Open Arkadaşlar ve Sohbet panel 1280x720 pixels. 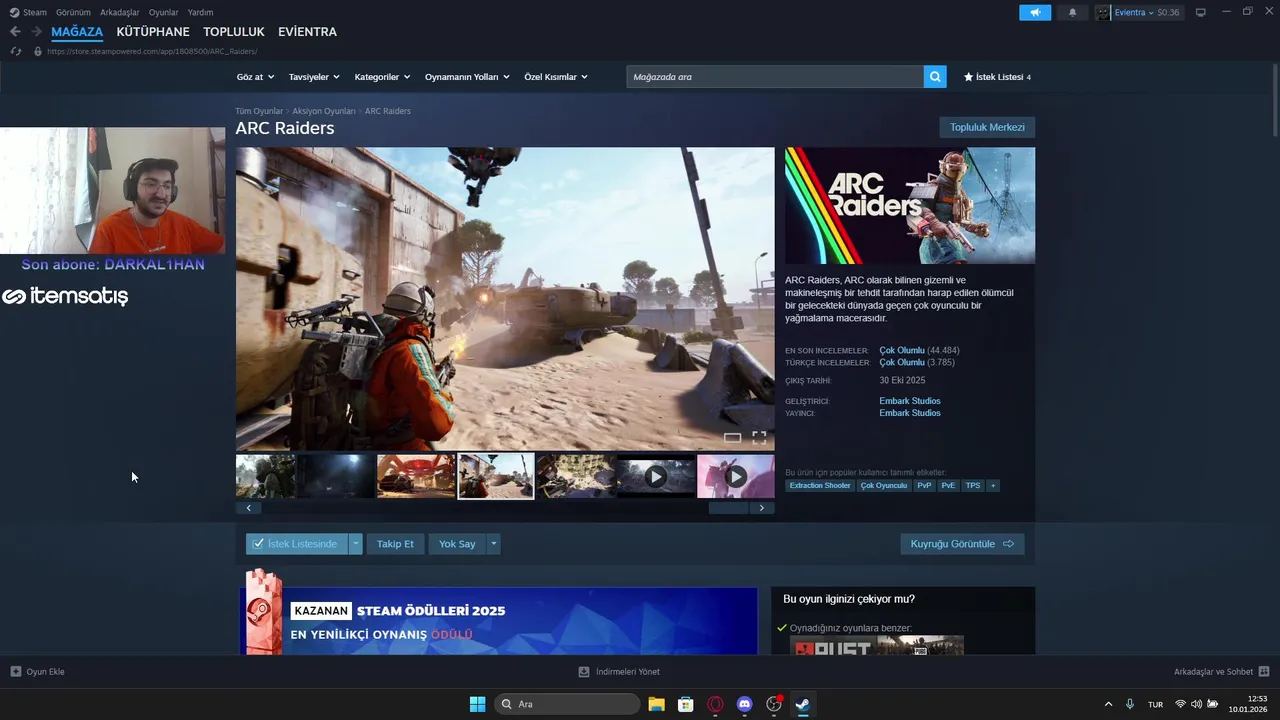1221,672
